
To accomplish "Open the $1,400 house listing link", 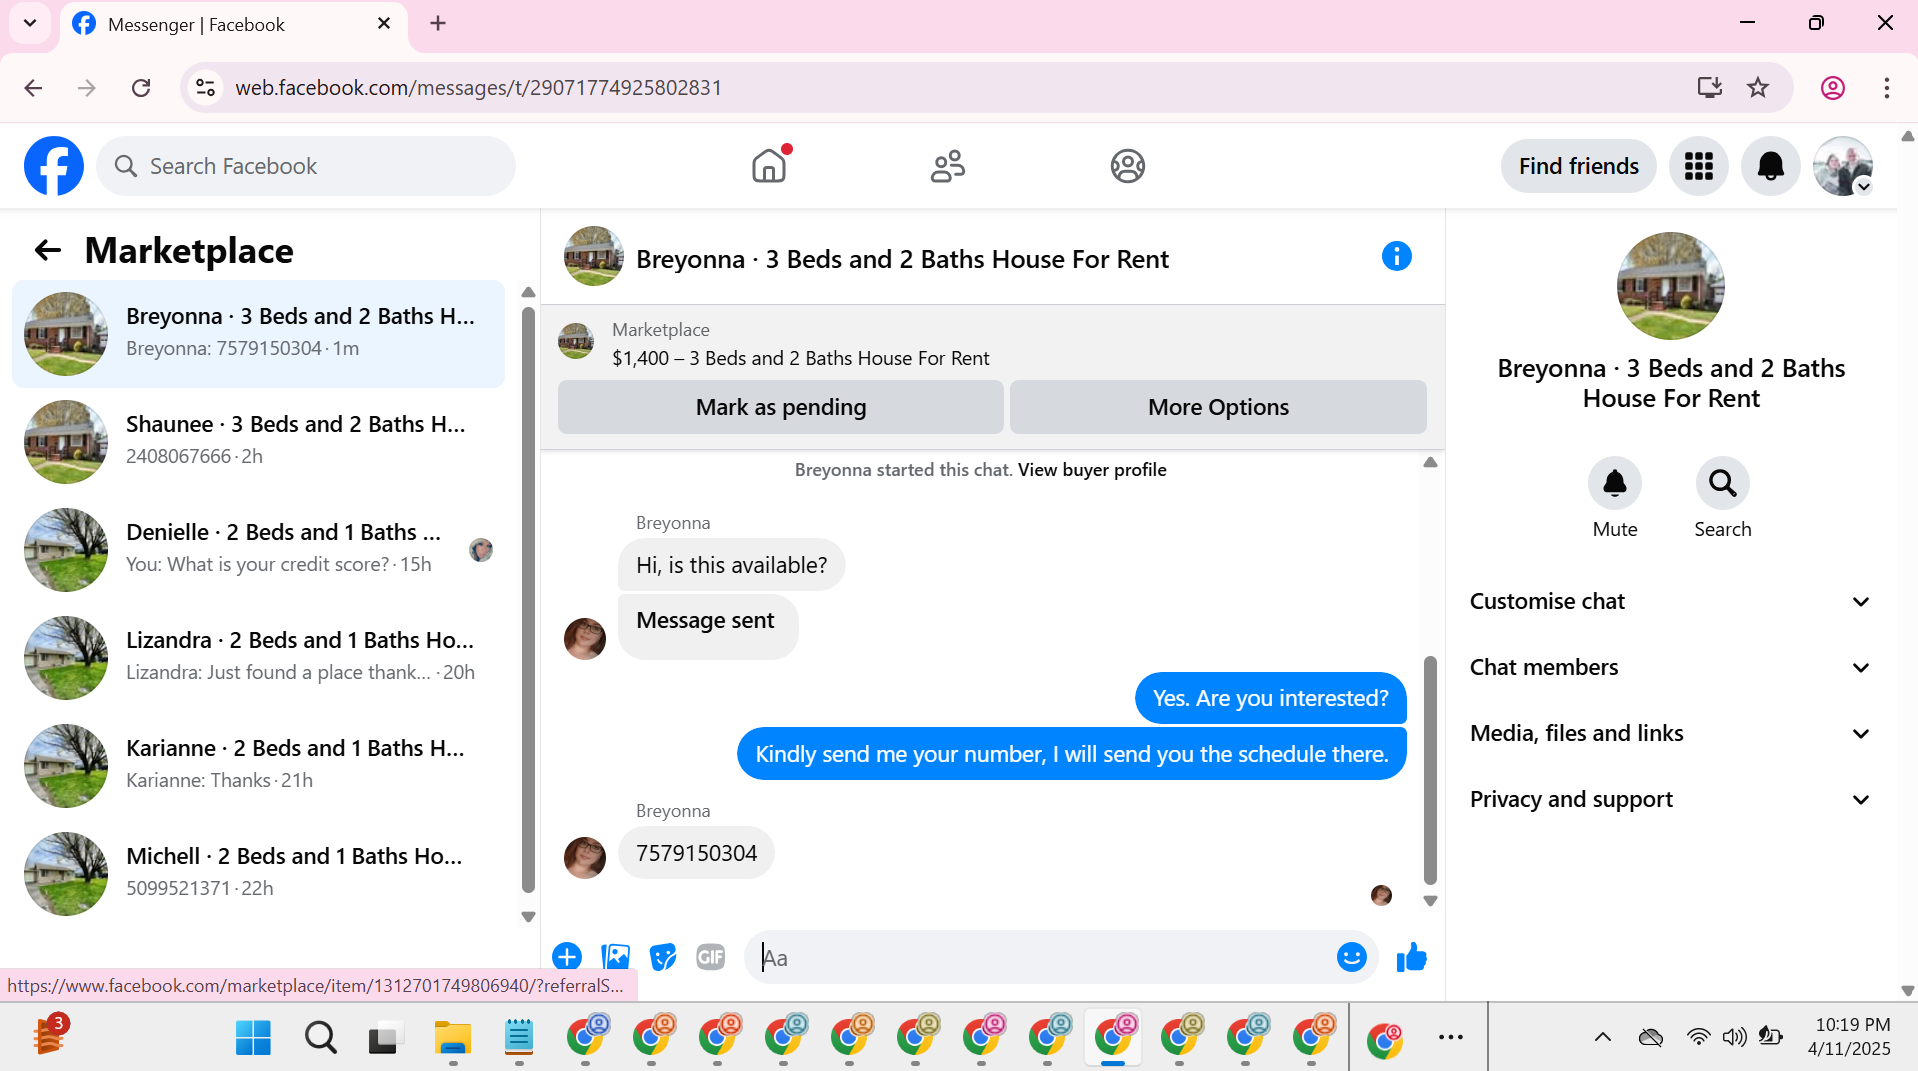I will (x=801, y=358).
